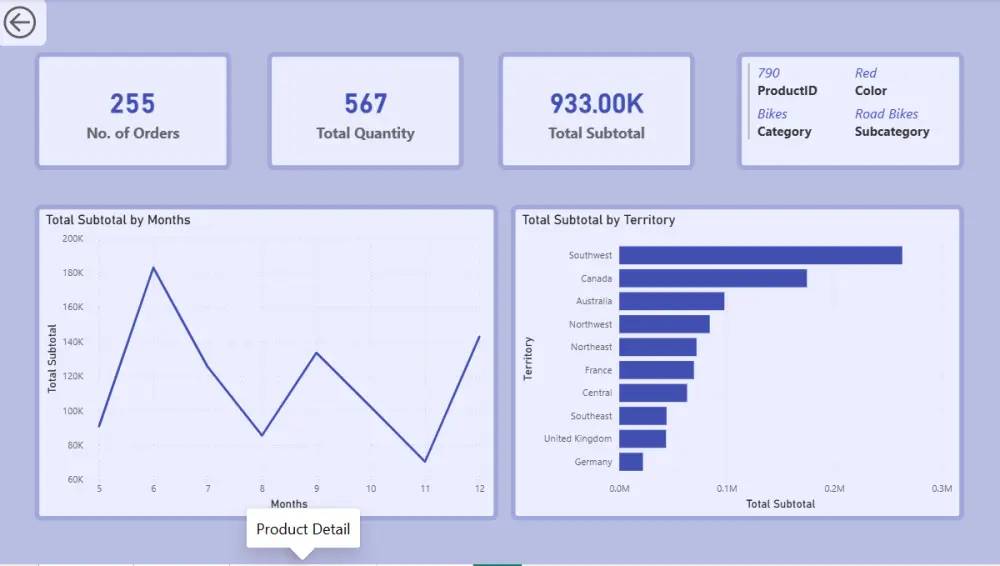Click the 'Total Subtotal by Territory' title

598,220
